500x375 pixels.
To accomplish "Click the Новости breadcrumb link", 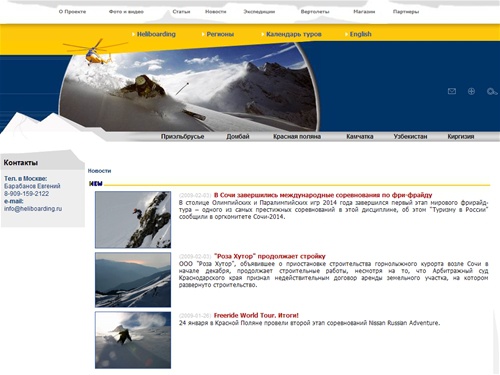I will coord(99,171).
